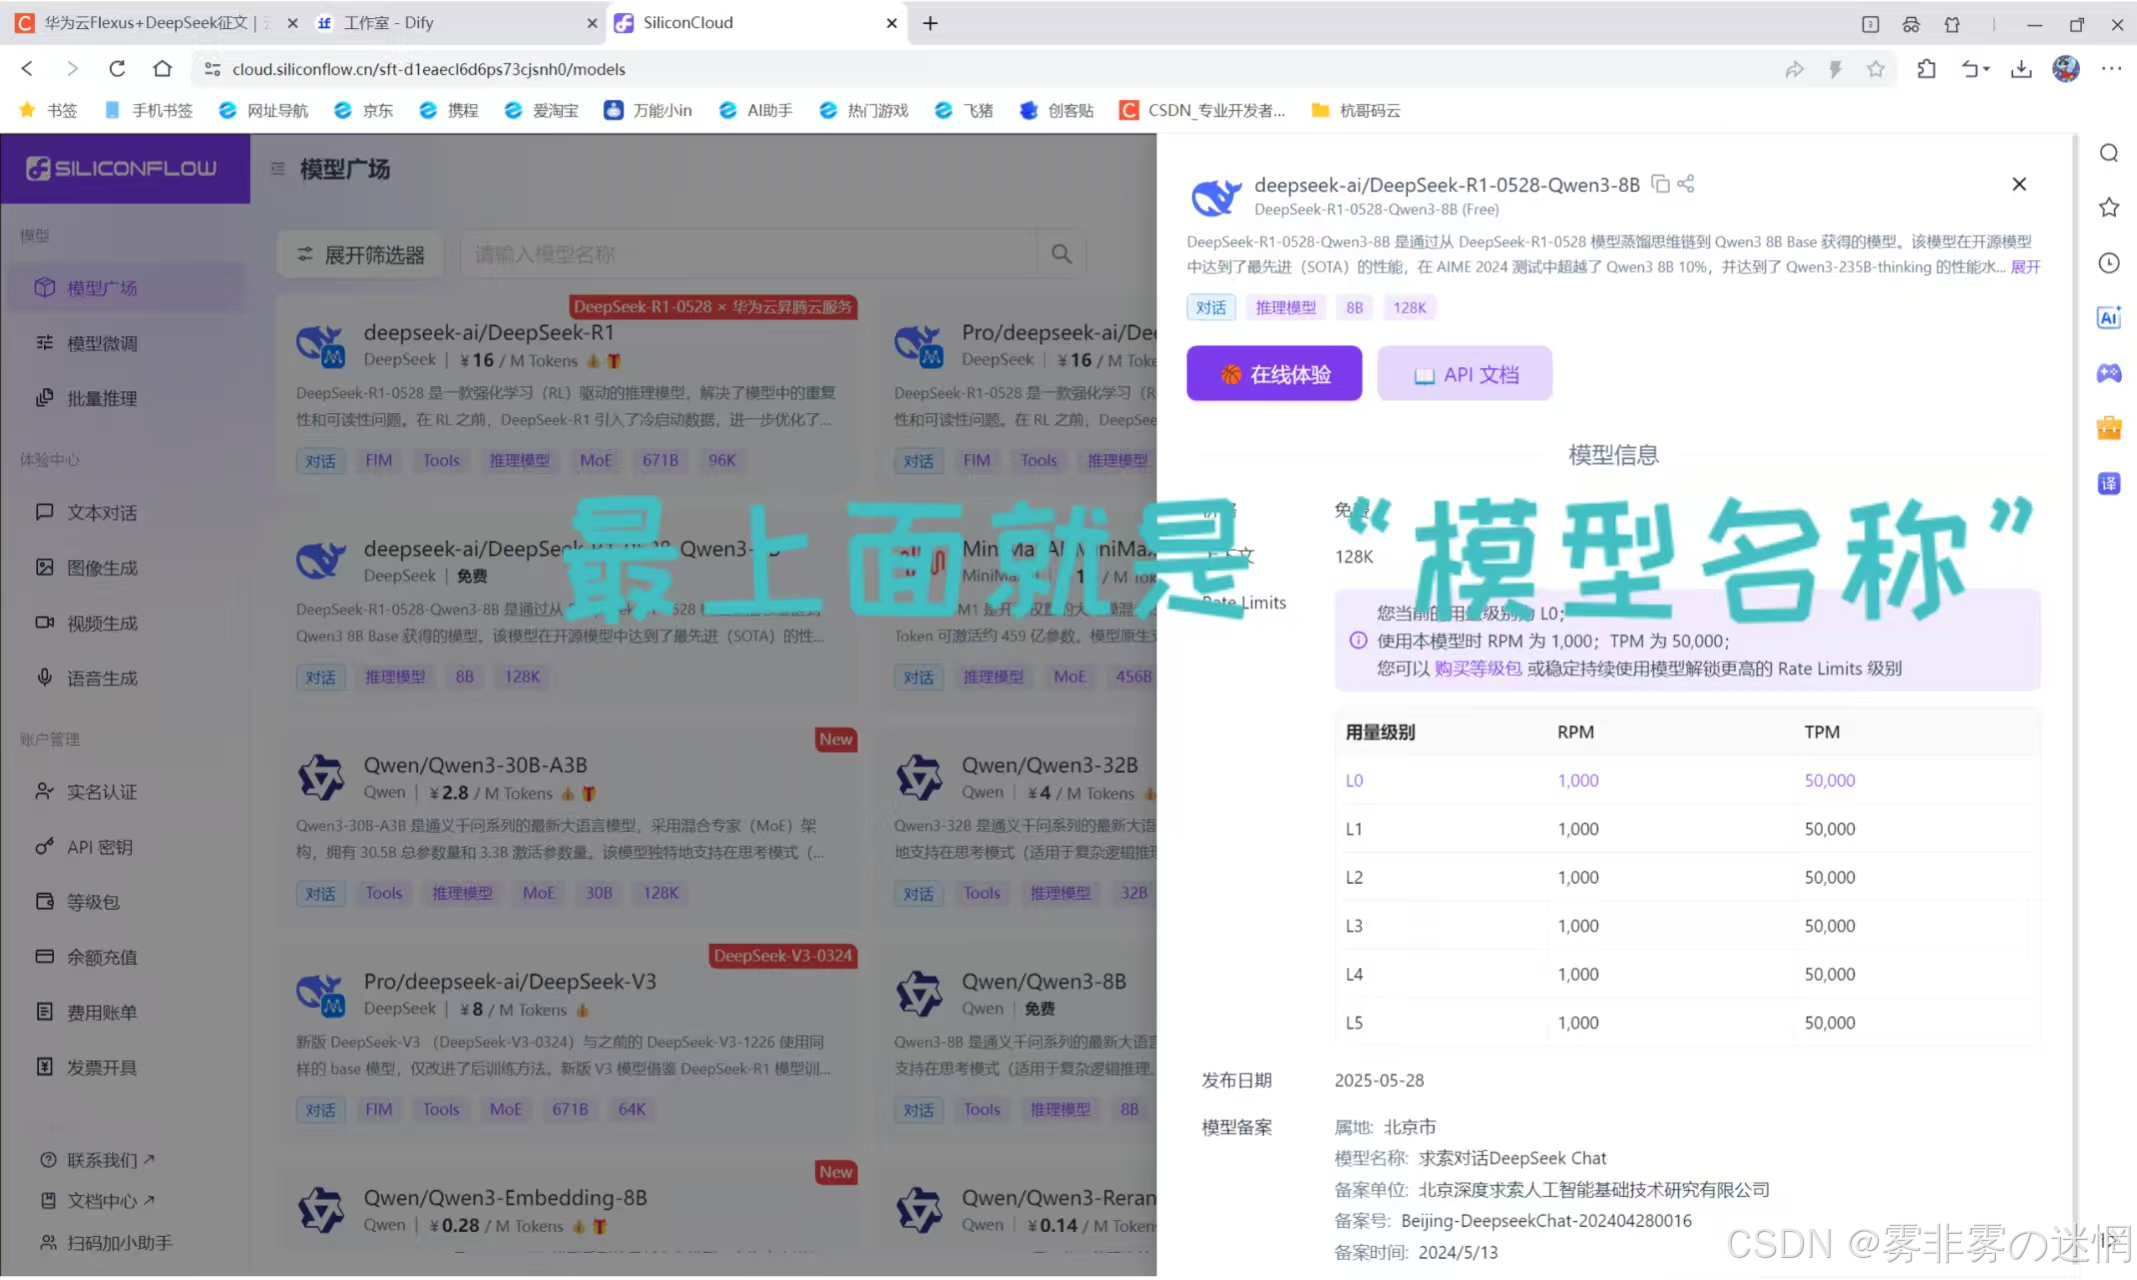The width and height of the screenshot is (2137, 1280).
Task: Open the right sidebar favorites star
Action: (x=2109, y=208)
